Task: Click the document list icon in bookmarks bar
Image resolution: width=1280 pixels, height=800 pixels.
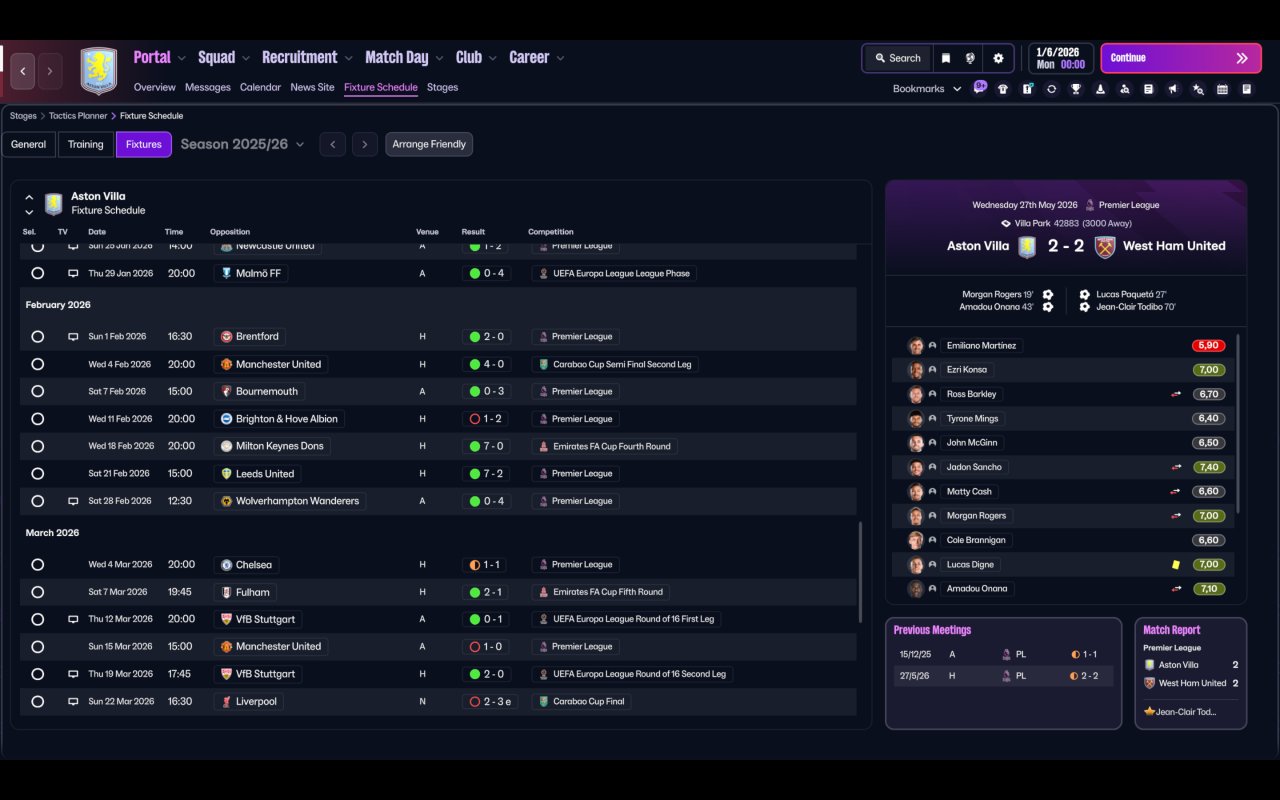Action: pos(1149,89)
